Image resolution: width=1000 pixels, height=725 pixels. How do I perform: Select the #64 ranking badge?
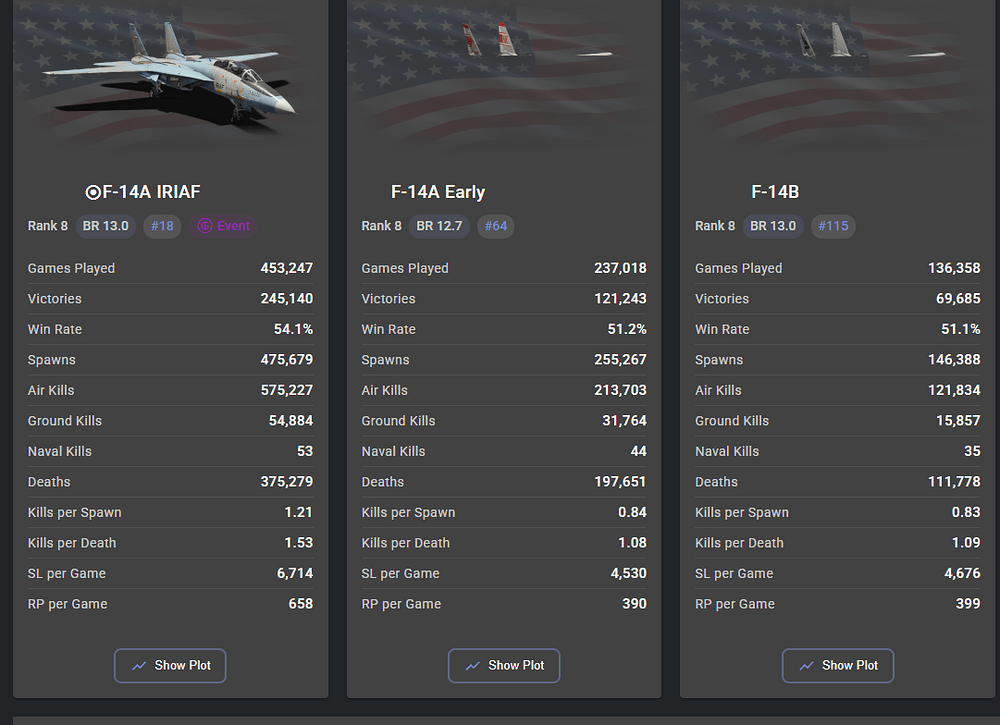496,226
